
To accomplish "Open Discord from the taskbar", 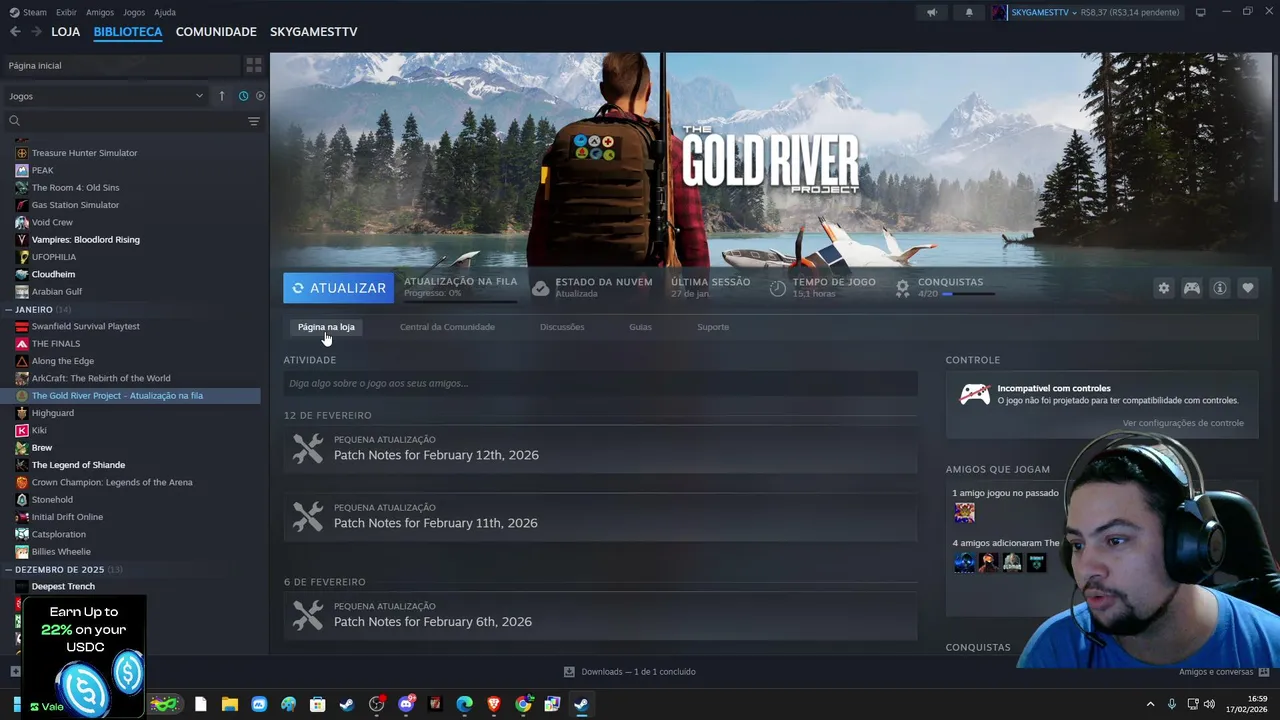I will (406, 704).
